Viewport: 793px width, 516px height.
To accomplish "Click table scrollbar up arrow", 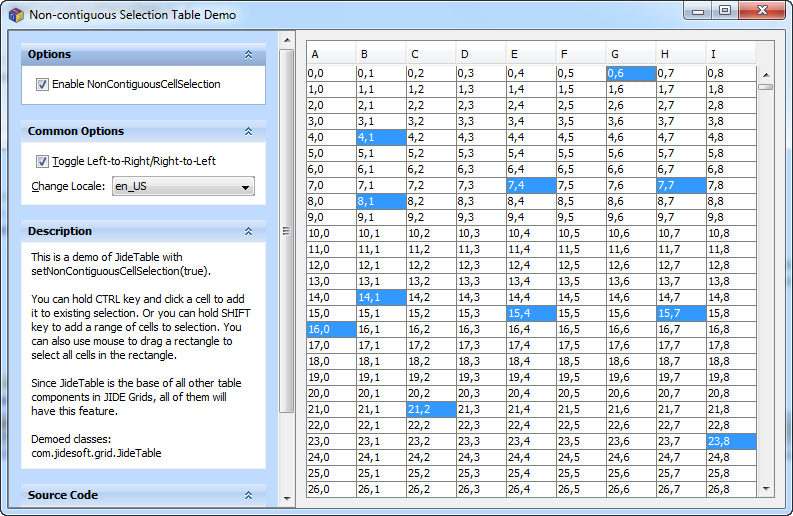I will pyautogui.click(x=766, y=75).
